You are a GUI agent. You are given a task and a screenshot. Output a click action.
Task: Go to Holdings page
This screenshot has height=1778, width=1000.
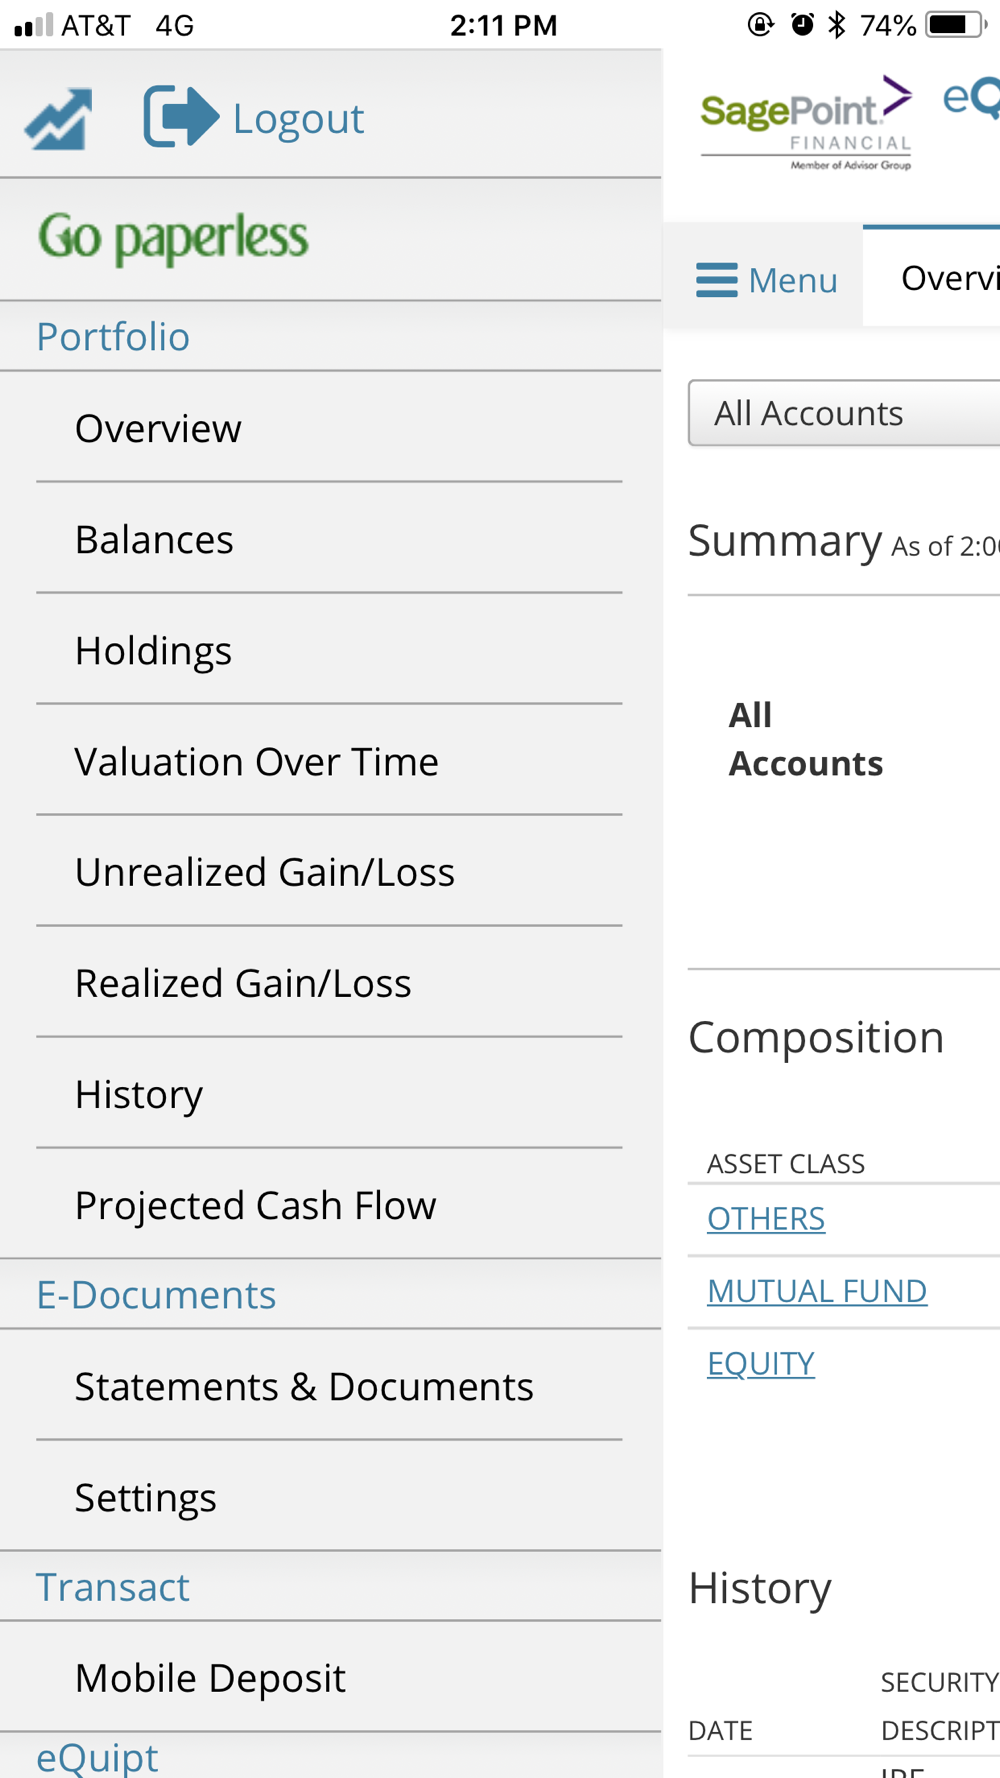tap(153, 651)
